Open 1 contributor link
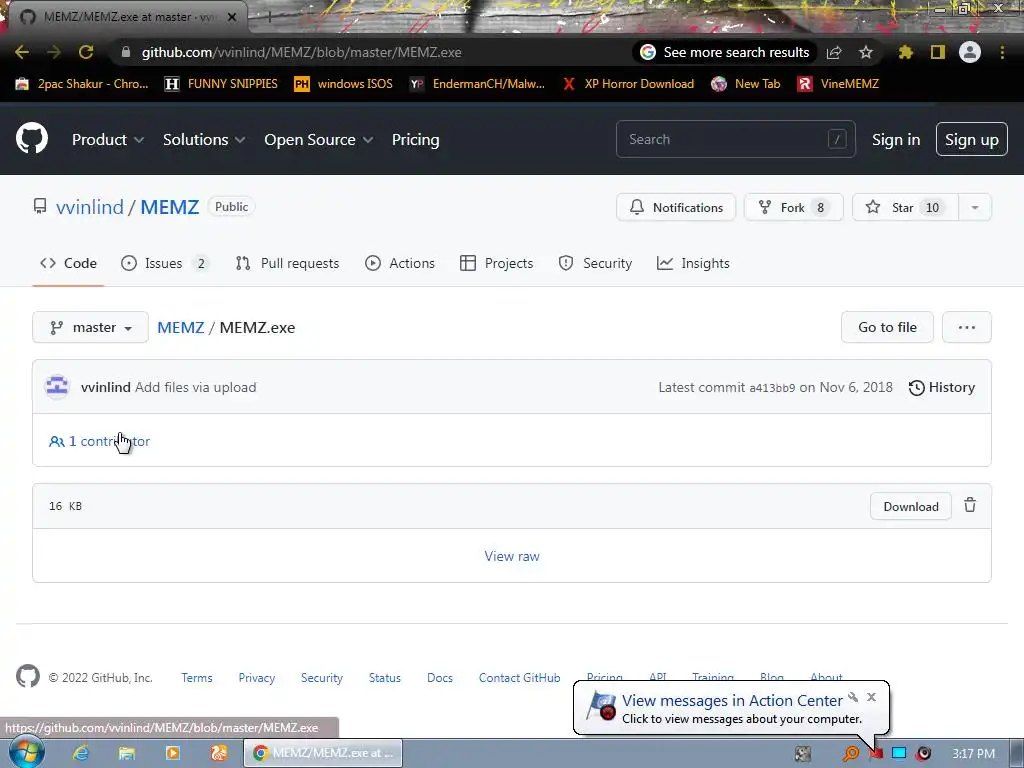Viewport: 1024px width, 768px height. [x=99, y=441]
